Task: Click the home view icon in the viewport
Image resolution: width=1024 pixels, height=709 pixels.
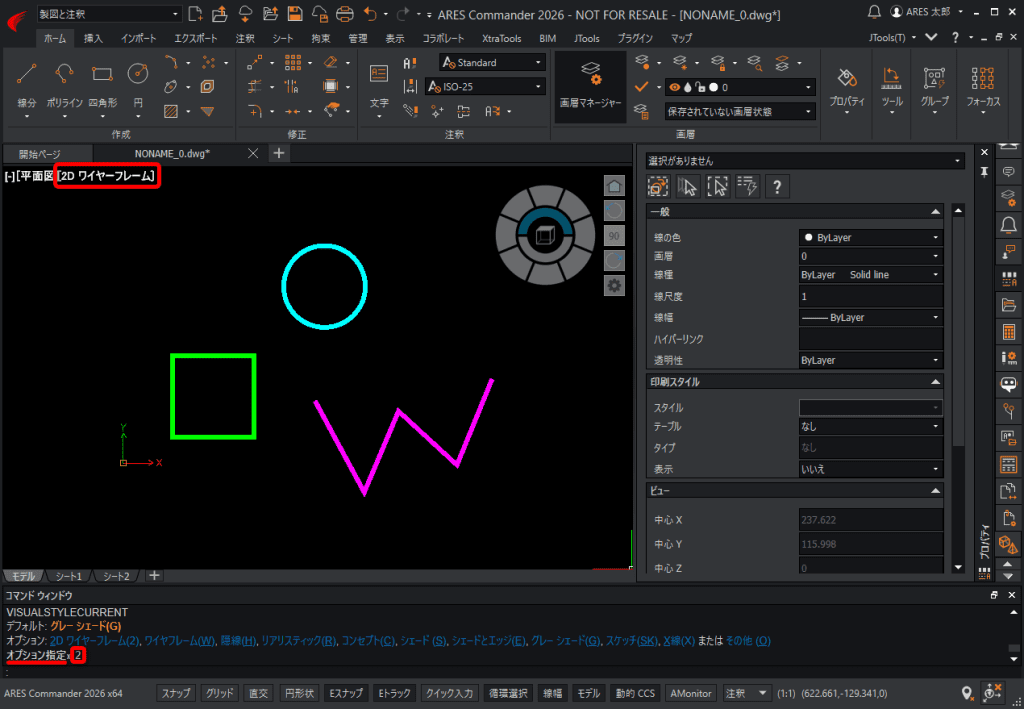Action: [x=615, y=185]
